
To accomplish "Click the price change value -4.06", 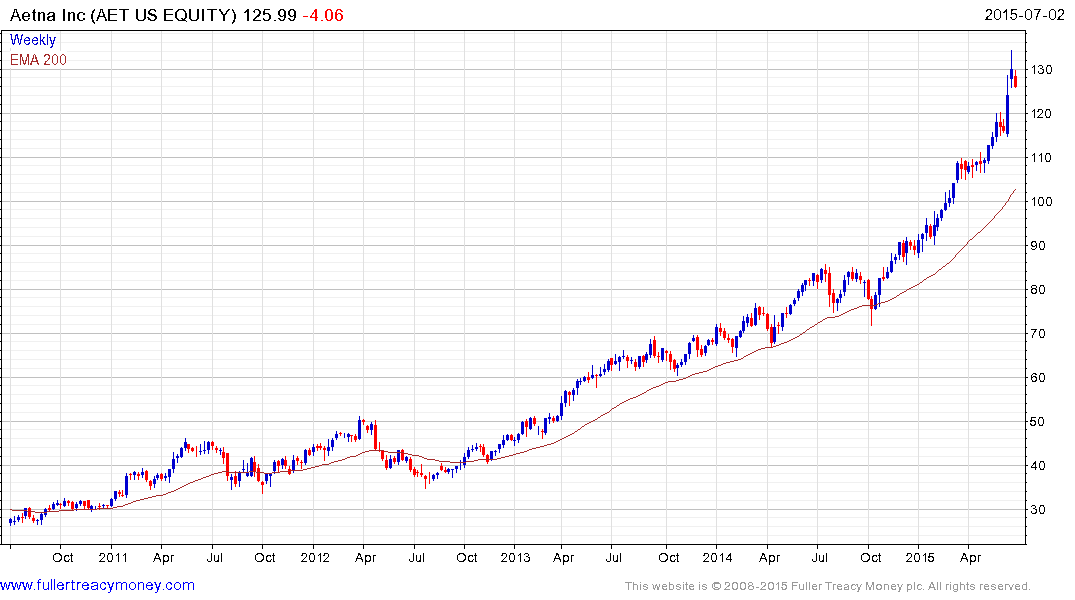I will 323,15.
